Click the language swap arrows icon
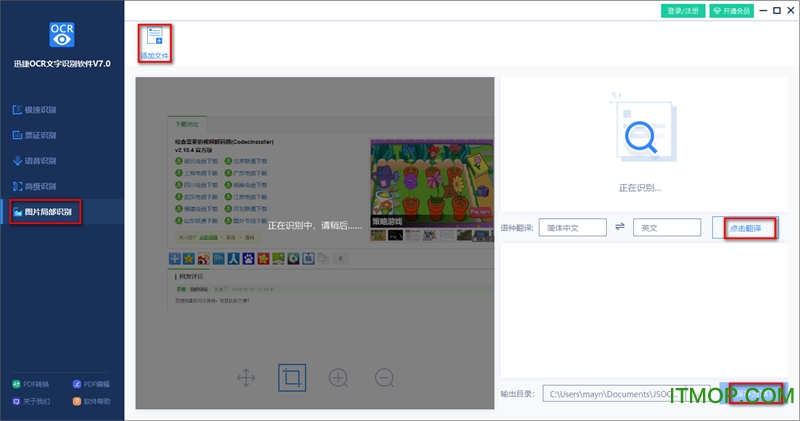The width and height of the screenshot is (800, 421). click(620, 228)
